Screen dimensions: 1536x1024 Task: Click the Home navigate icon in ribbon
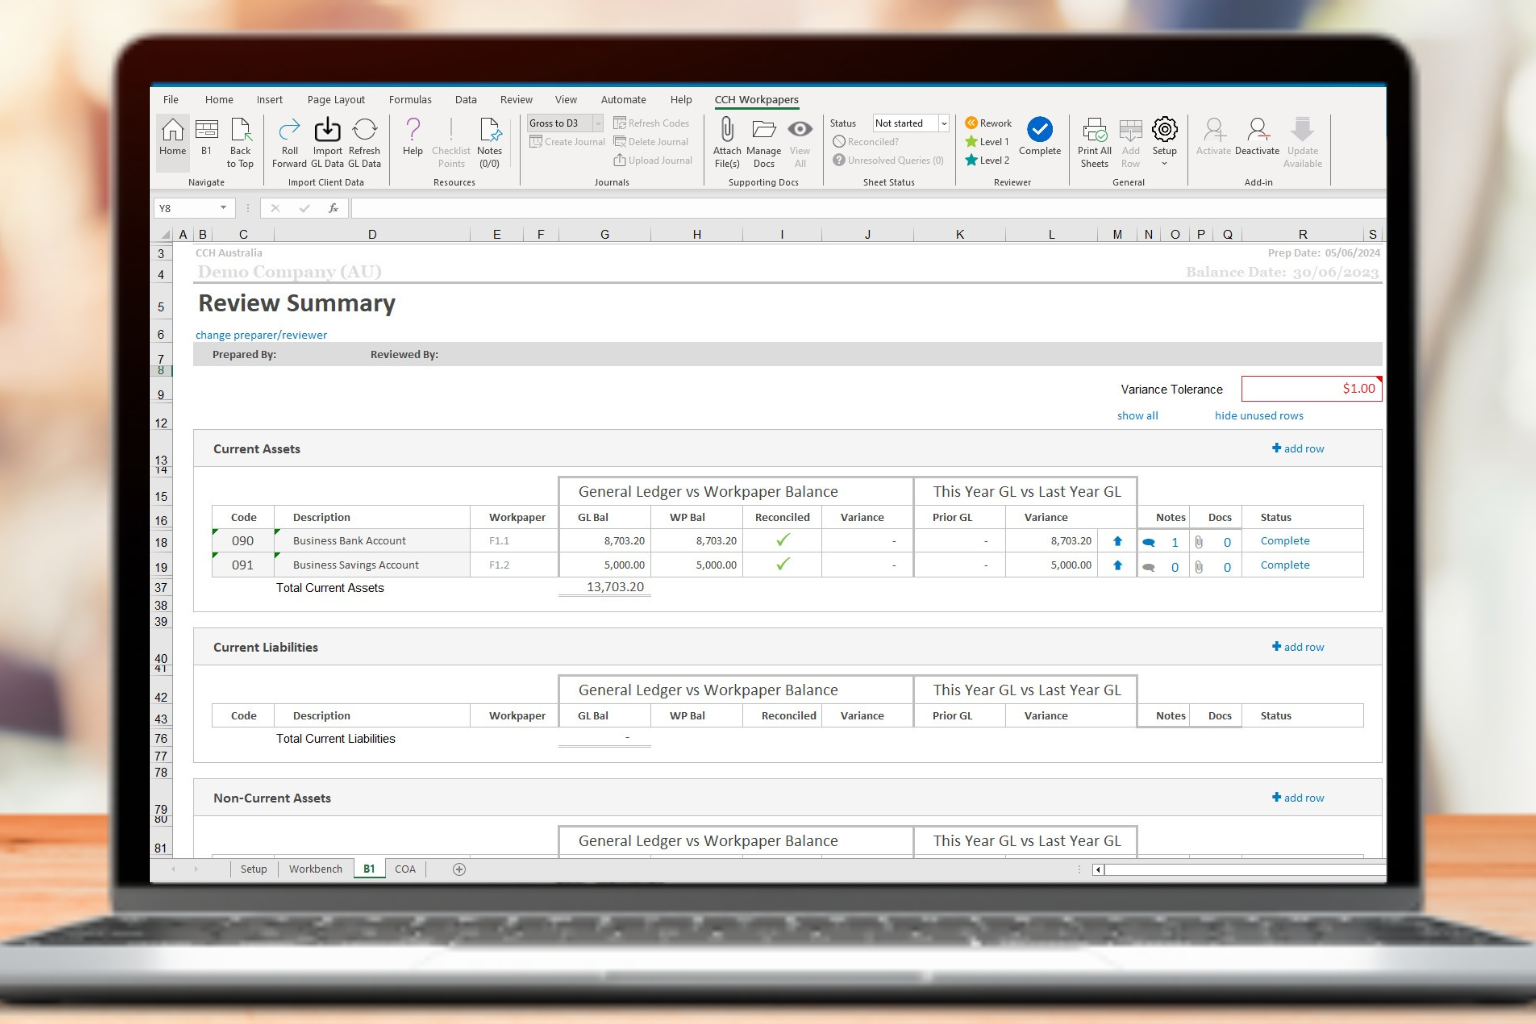pos(172,136)
